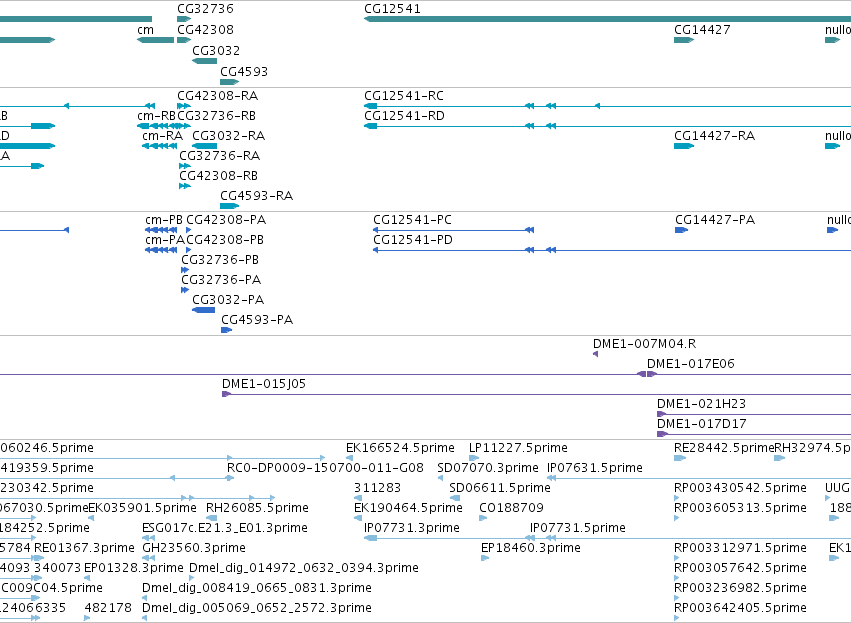Select EST EK035901.5prime label
Image resolution: width=851 pixels, height=623 pixels.
pos(142,508)
